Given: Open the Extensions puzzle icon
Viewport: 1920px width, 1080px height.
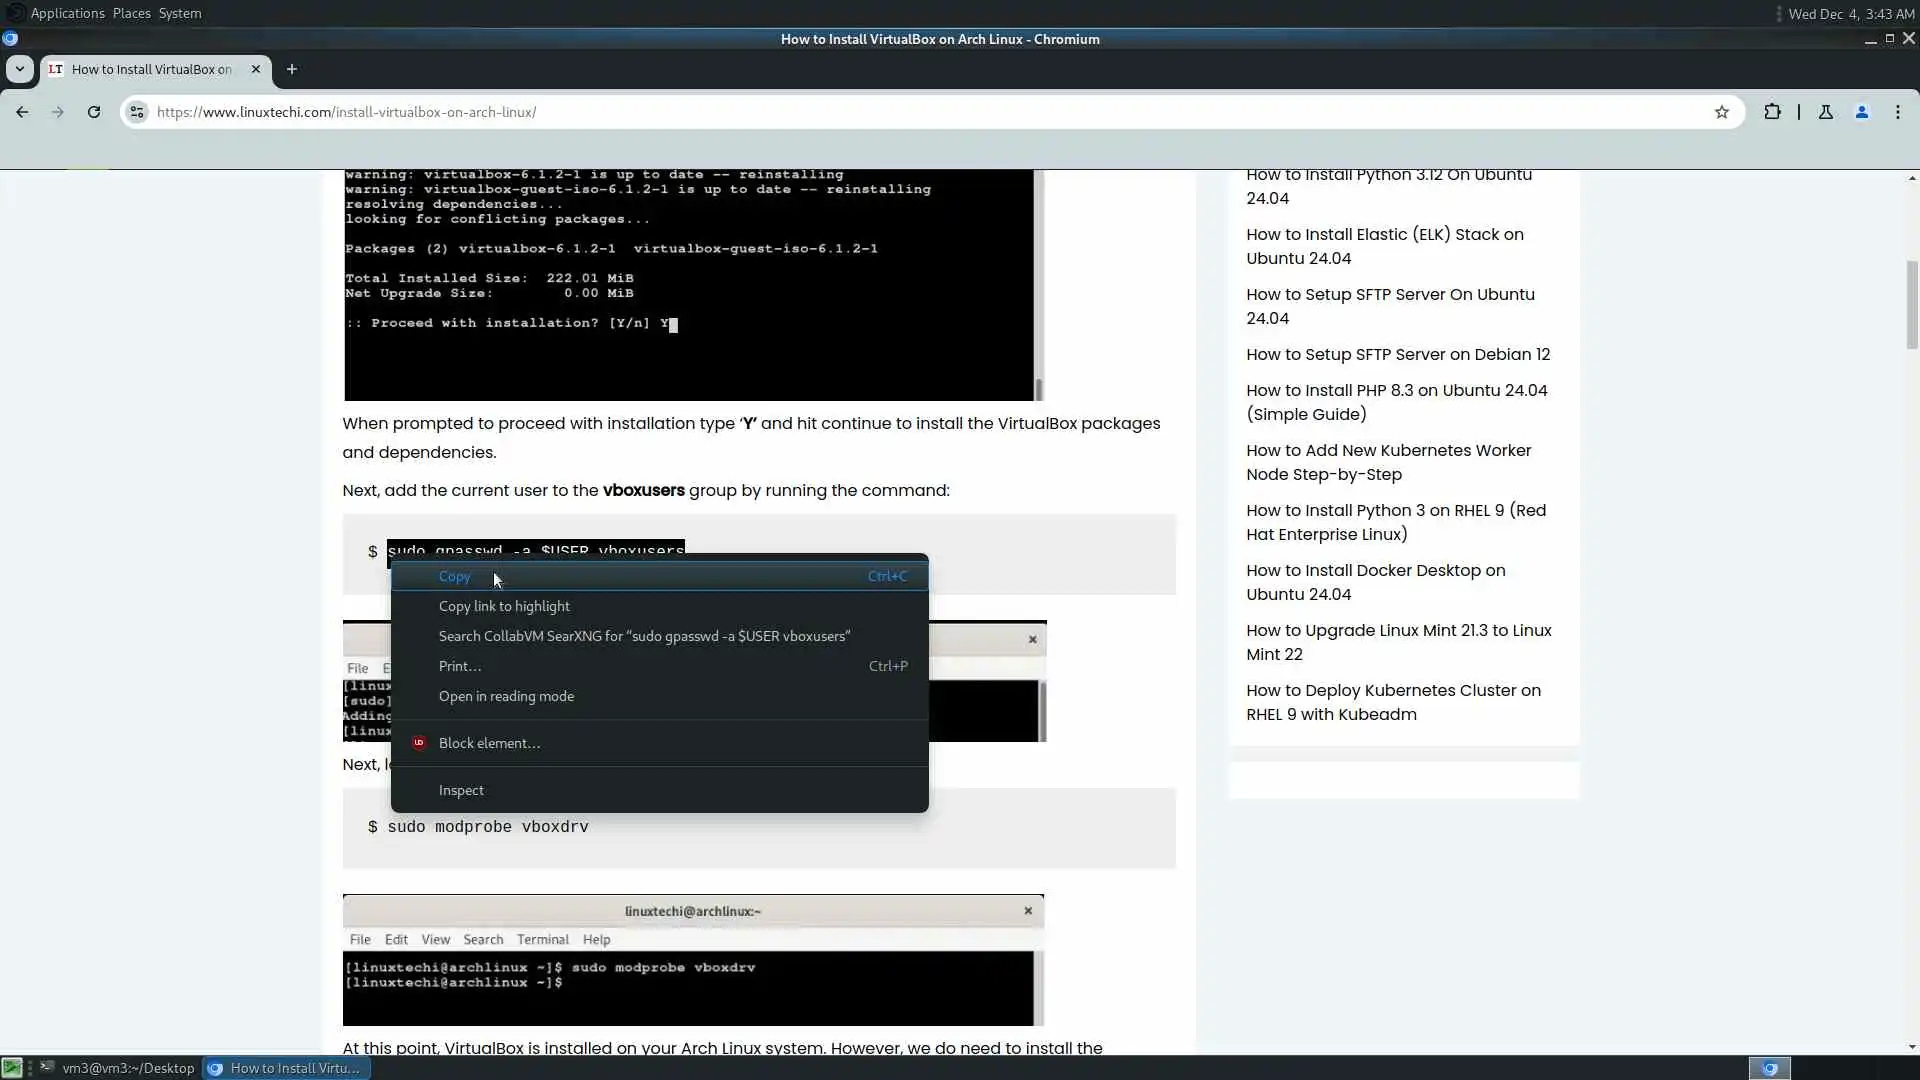Looking at the screenshot, I should (1772, 112).
